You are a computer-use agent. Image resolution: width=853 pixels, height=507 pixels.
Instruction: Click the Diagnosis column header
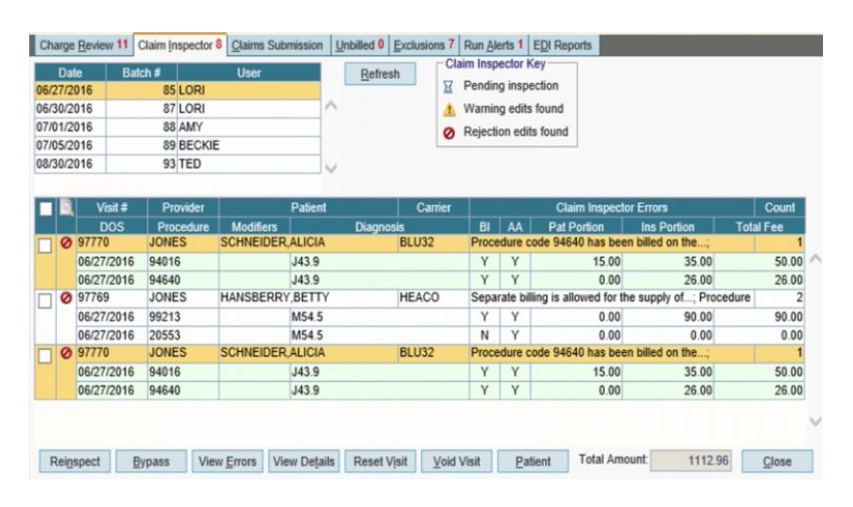(380, 227)
